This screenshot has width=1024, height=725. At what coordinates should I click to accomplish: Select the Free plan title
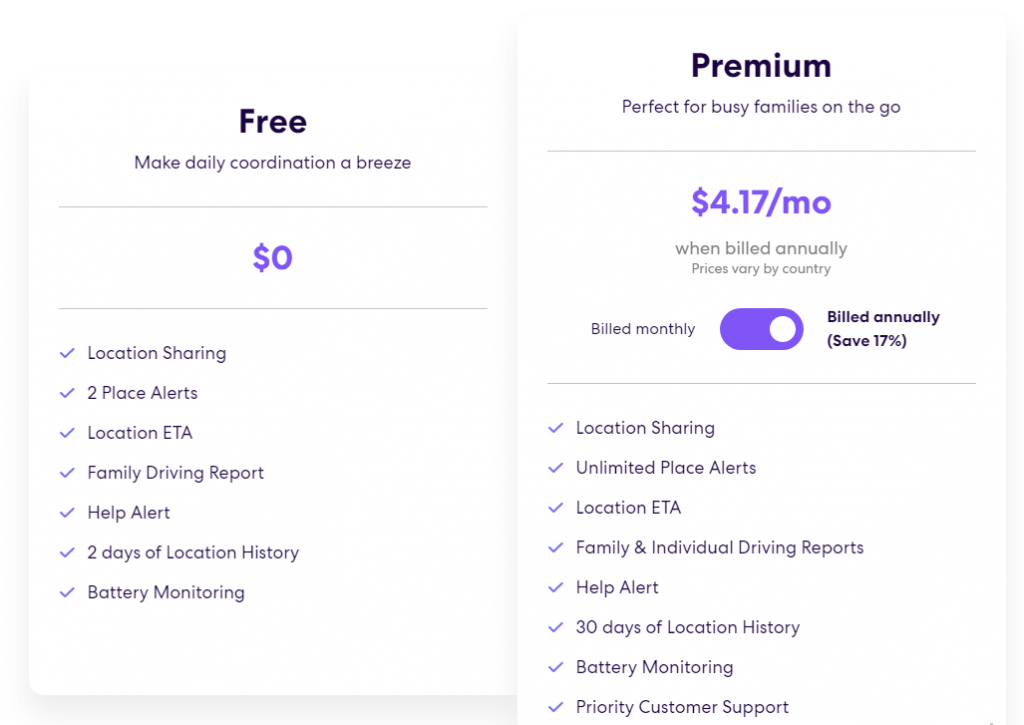[x=272, y=121]
